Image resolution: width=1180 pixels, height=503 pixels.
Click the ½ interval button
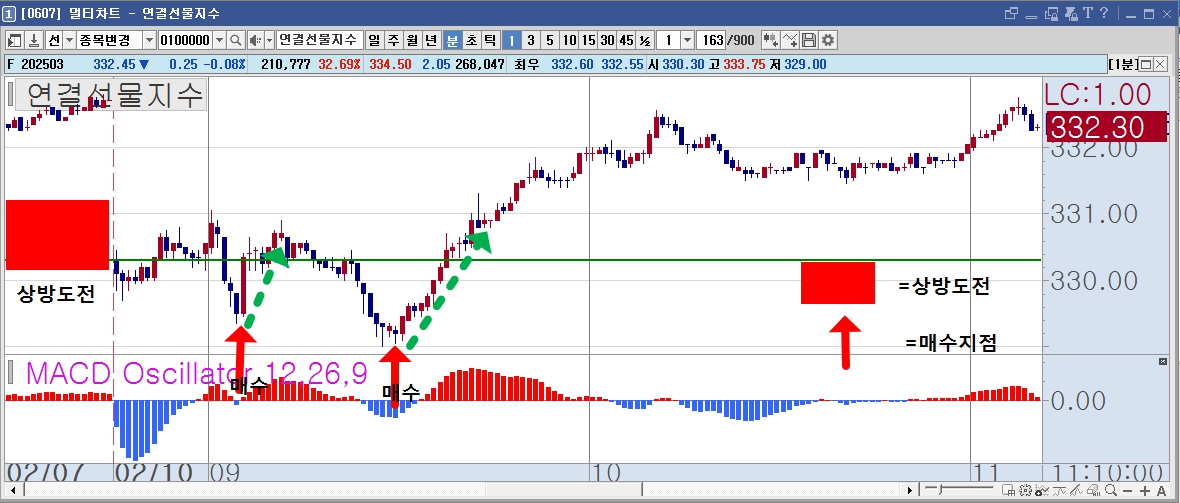coord(645,40)
